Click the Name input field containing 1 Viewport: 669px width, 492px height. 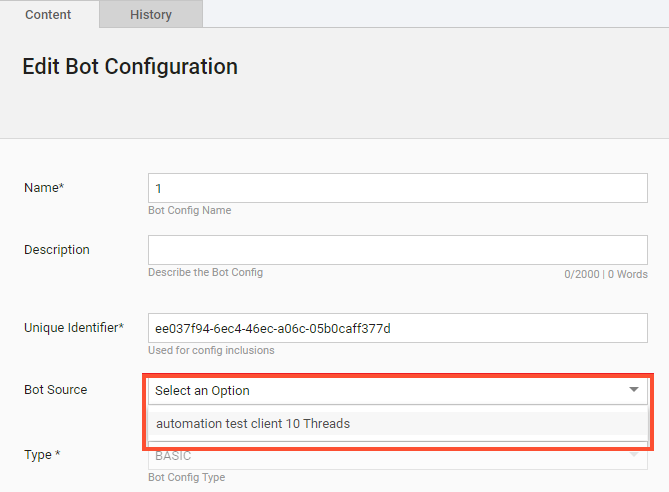tap(398, 188)
